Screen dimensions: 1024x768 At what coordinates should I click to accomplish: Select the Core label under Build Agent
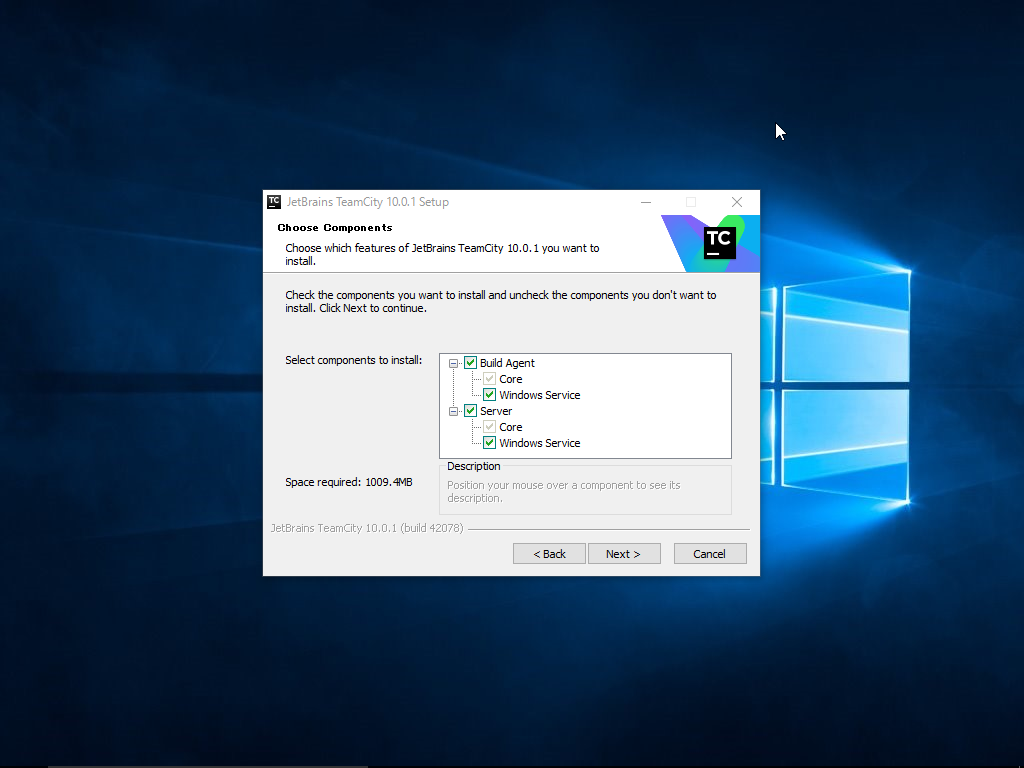(x=511, y=379)
